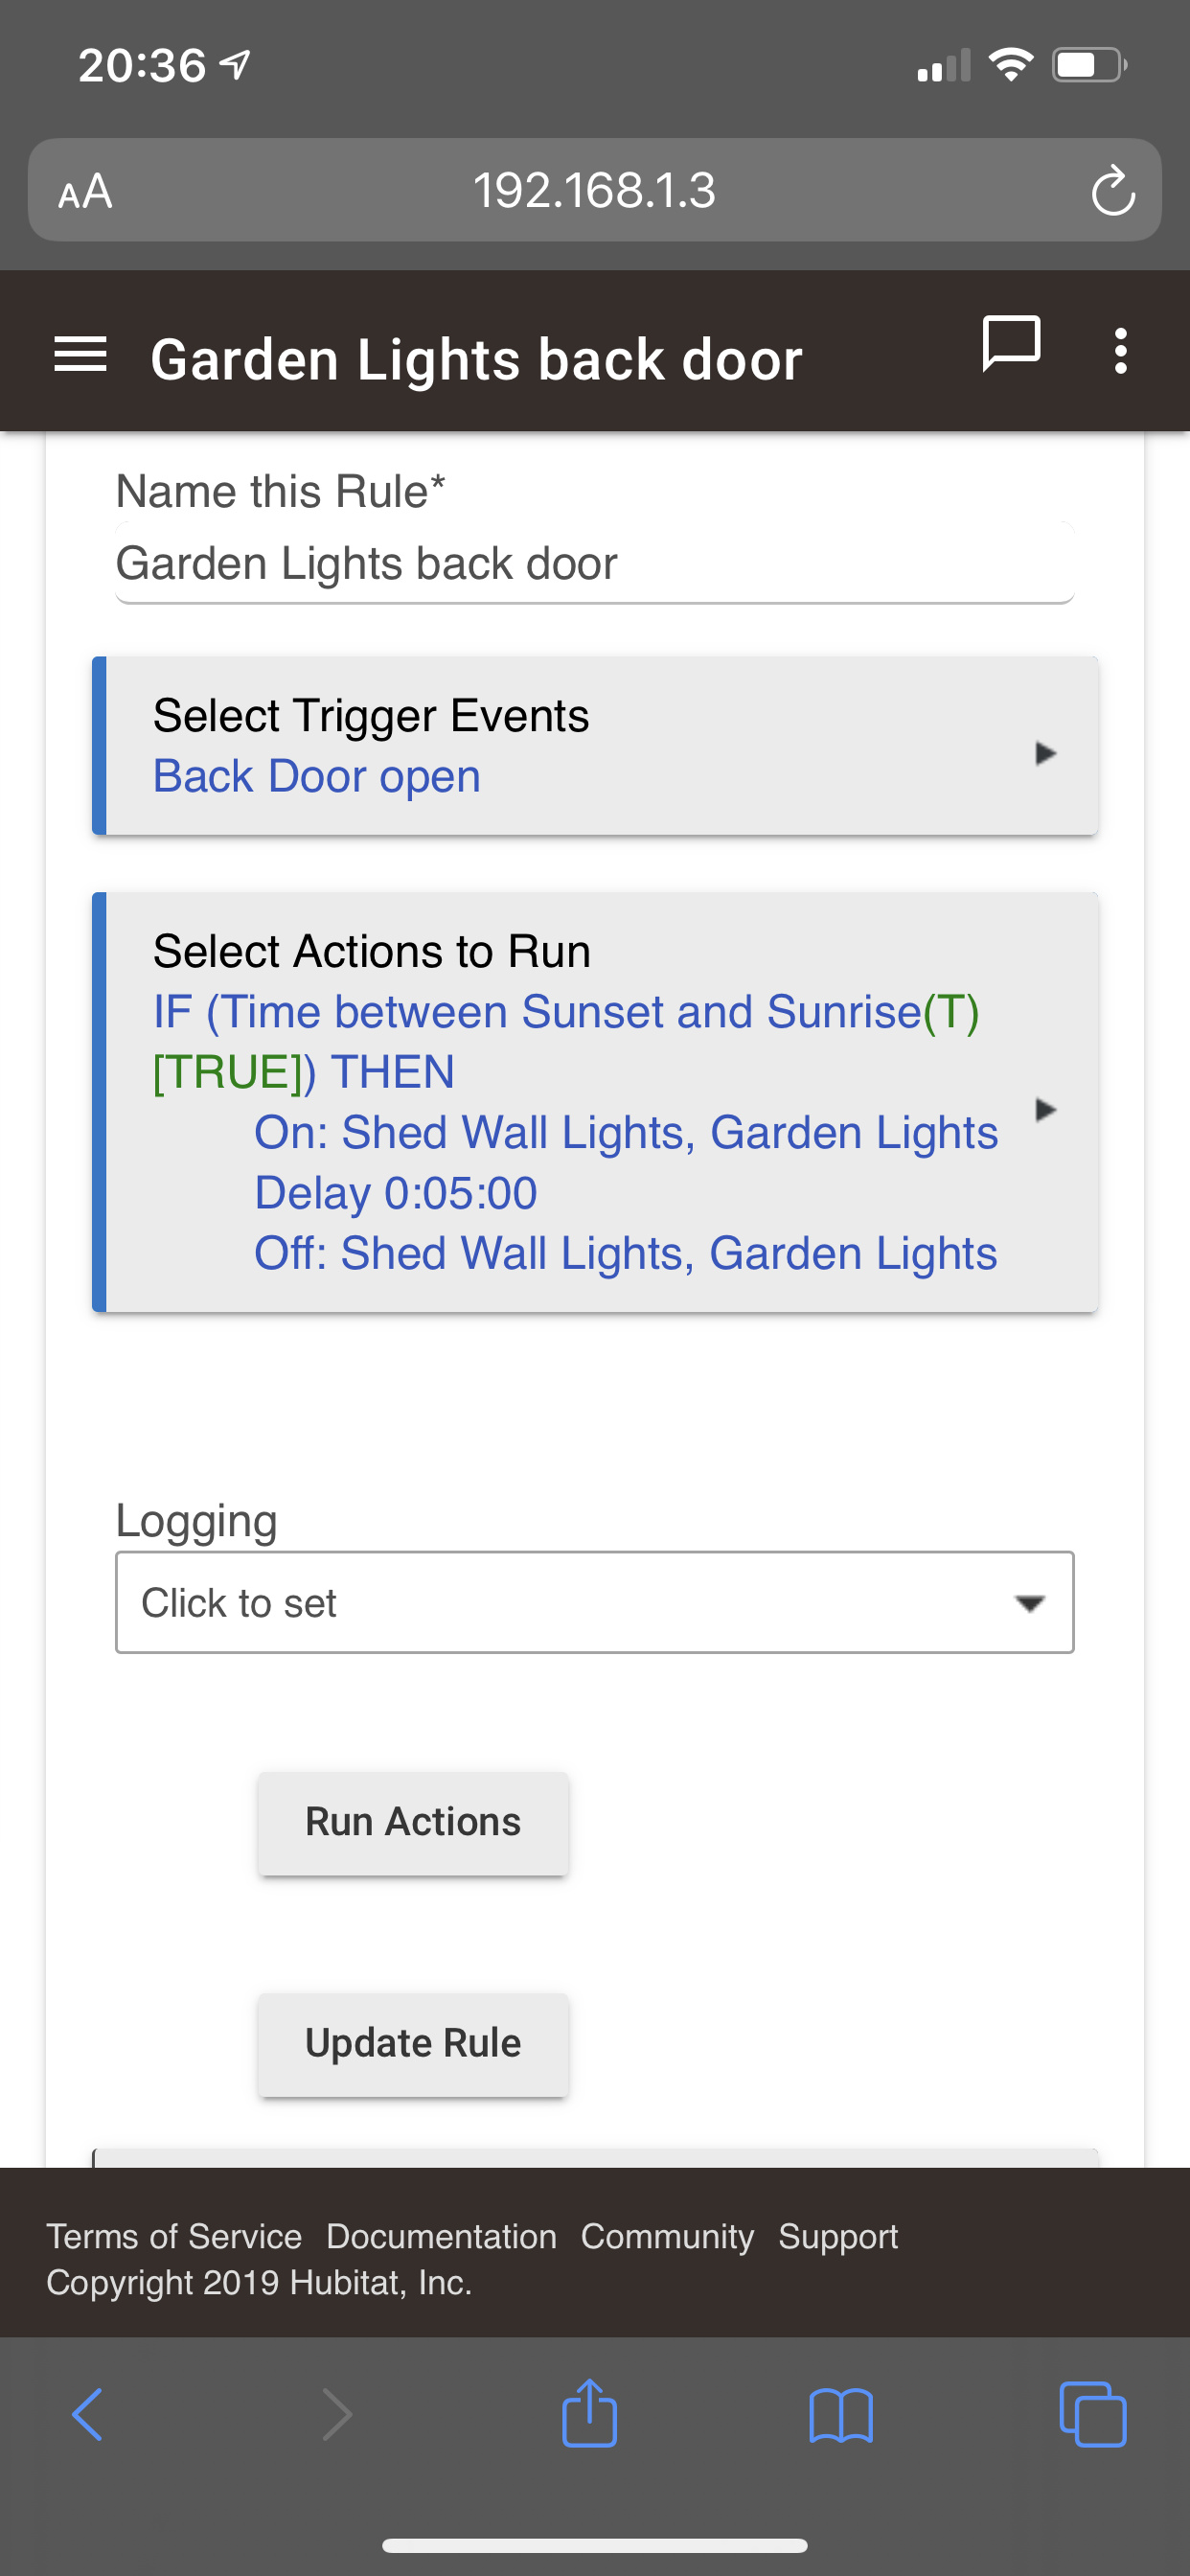Show open tabs in Safari
Viewport: 1190px width, 2576px height.
click(1092, 2414)
